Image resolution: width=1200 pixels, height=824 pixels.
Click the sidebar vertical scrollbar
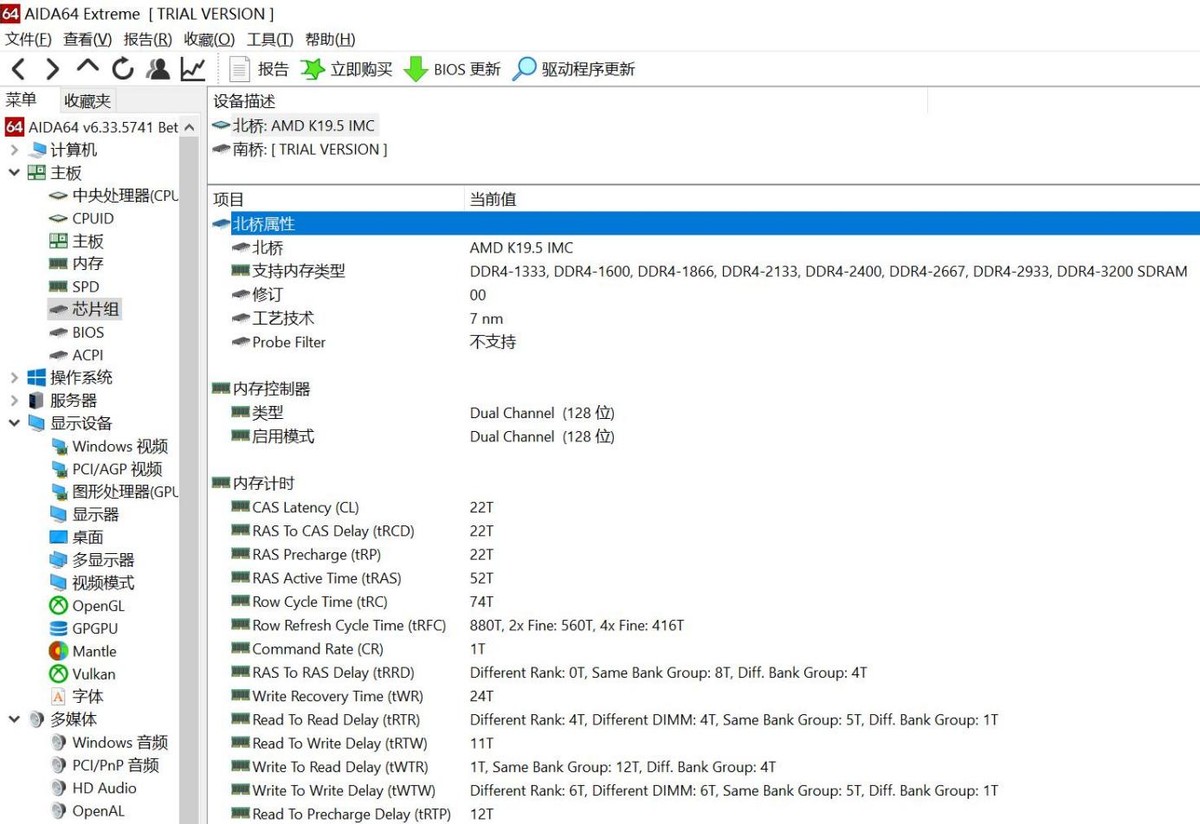pyautogui.click(x=187, y=400)
